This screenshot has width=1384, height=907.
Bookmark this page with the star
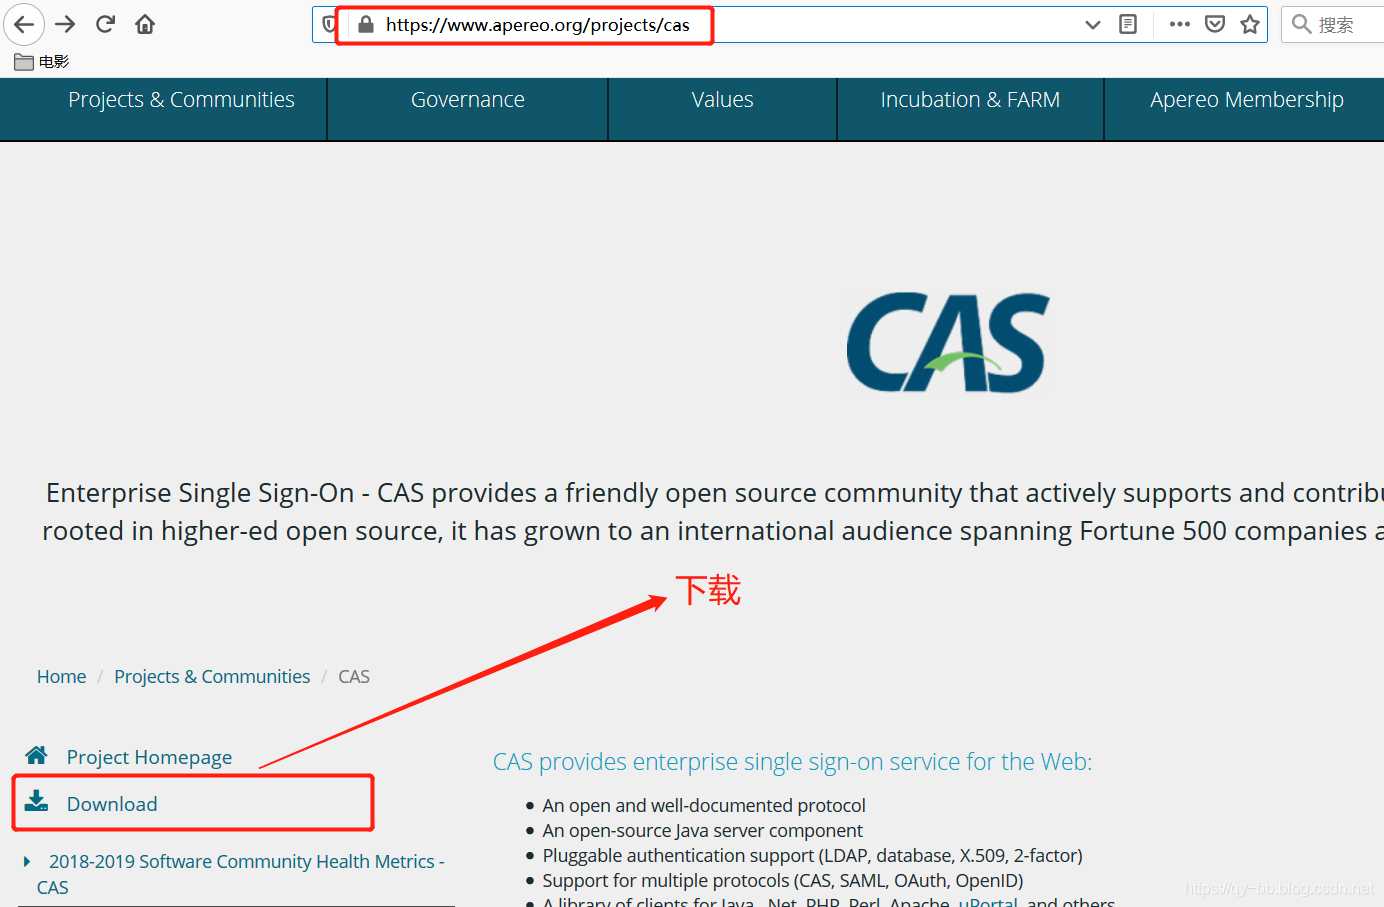[1249, 24]
